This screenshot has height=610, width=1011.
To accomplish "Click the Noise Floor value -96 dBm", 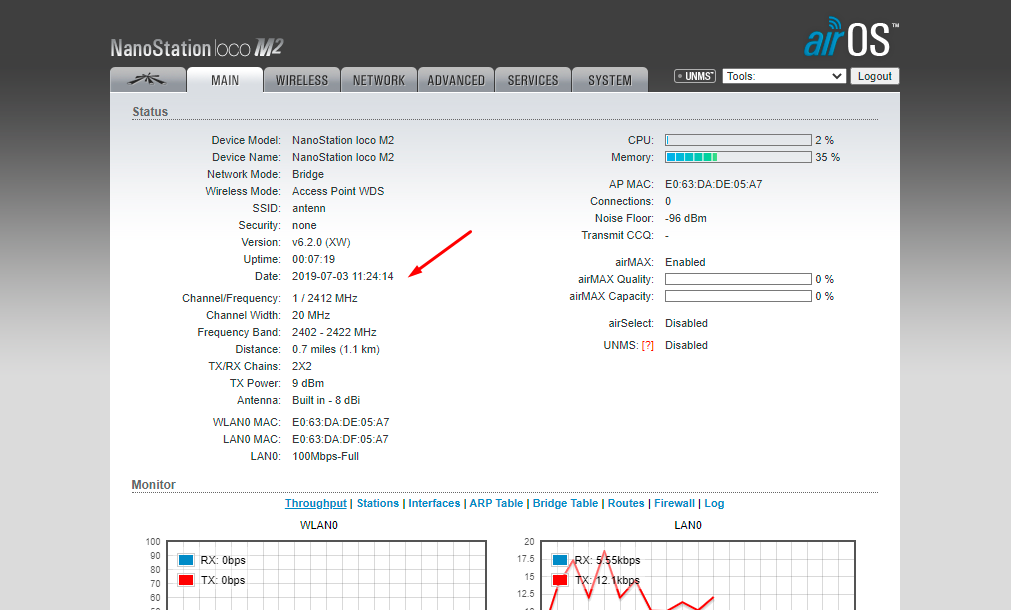I will 686,219.
